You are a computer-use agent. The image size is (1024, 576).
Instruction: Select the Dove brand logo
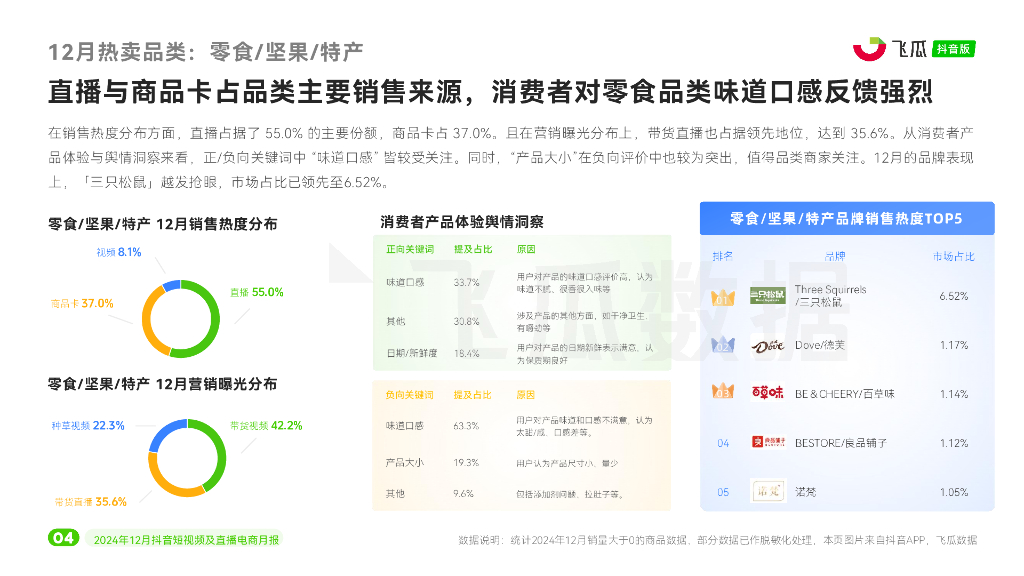[x=767, y=345]
